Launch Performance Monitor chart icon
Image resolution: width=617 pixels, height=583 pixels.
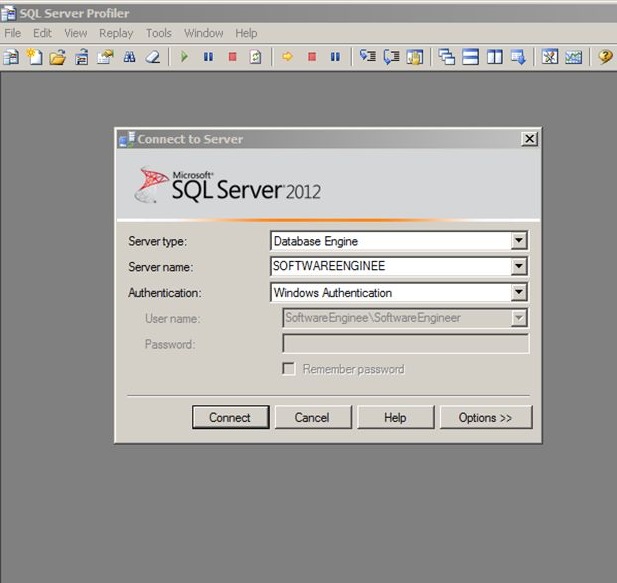coord(574,57)
